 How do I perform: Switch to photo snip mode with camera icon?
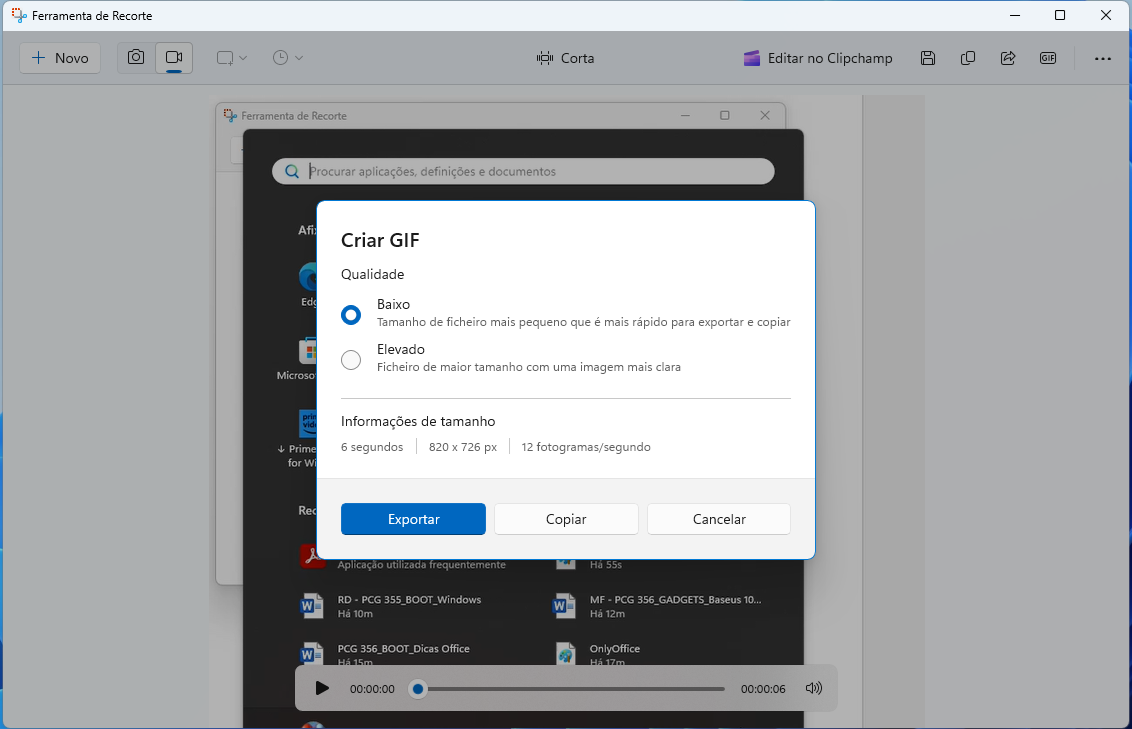[135, 57]
